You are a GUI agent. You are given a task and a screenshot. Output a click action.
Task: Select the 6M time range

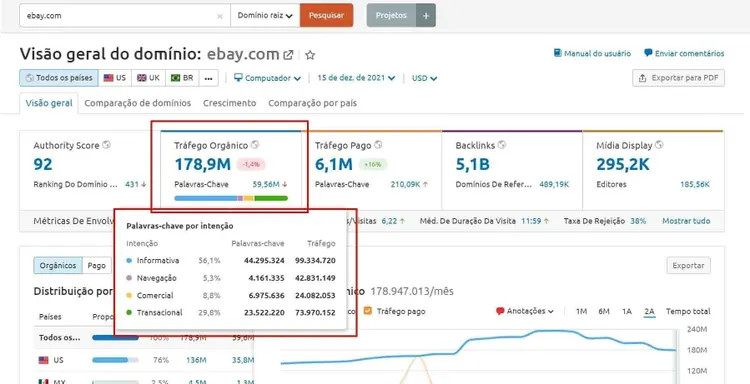point(604,311)
